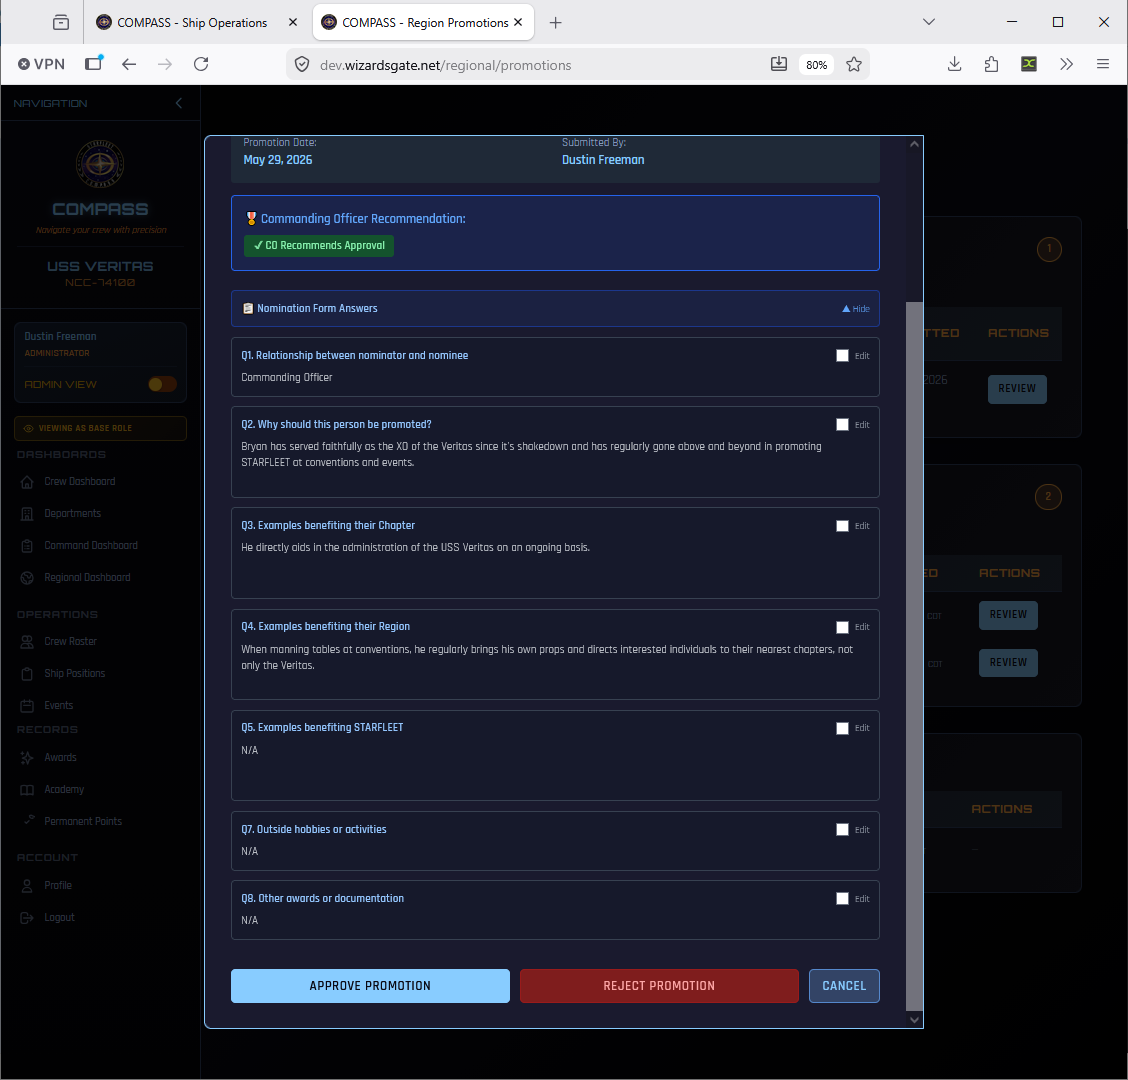
Task: Tick Edit checkbox for Q8 Other awards
Action: pos(842,899)
